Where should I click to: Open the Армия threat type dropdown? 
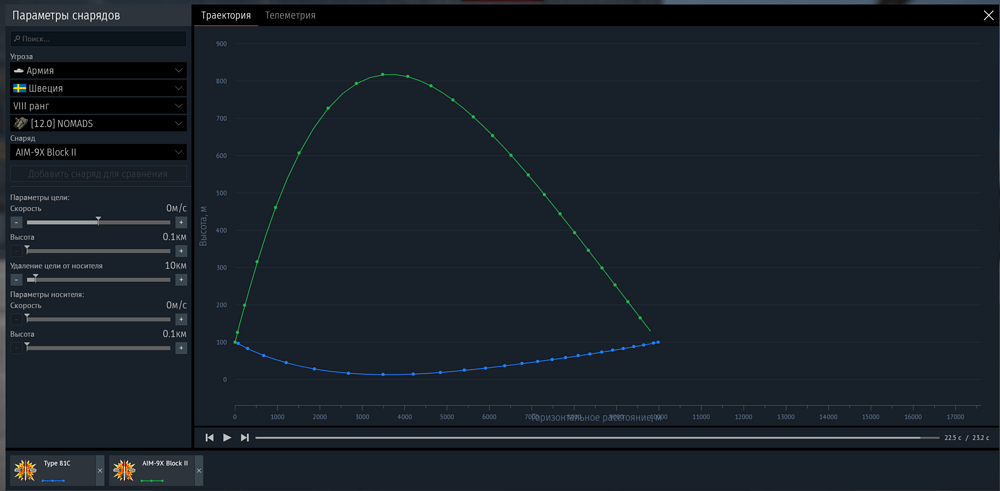tap(99, 70)
